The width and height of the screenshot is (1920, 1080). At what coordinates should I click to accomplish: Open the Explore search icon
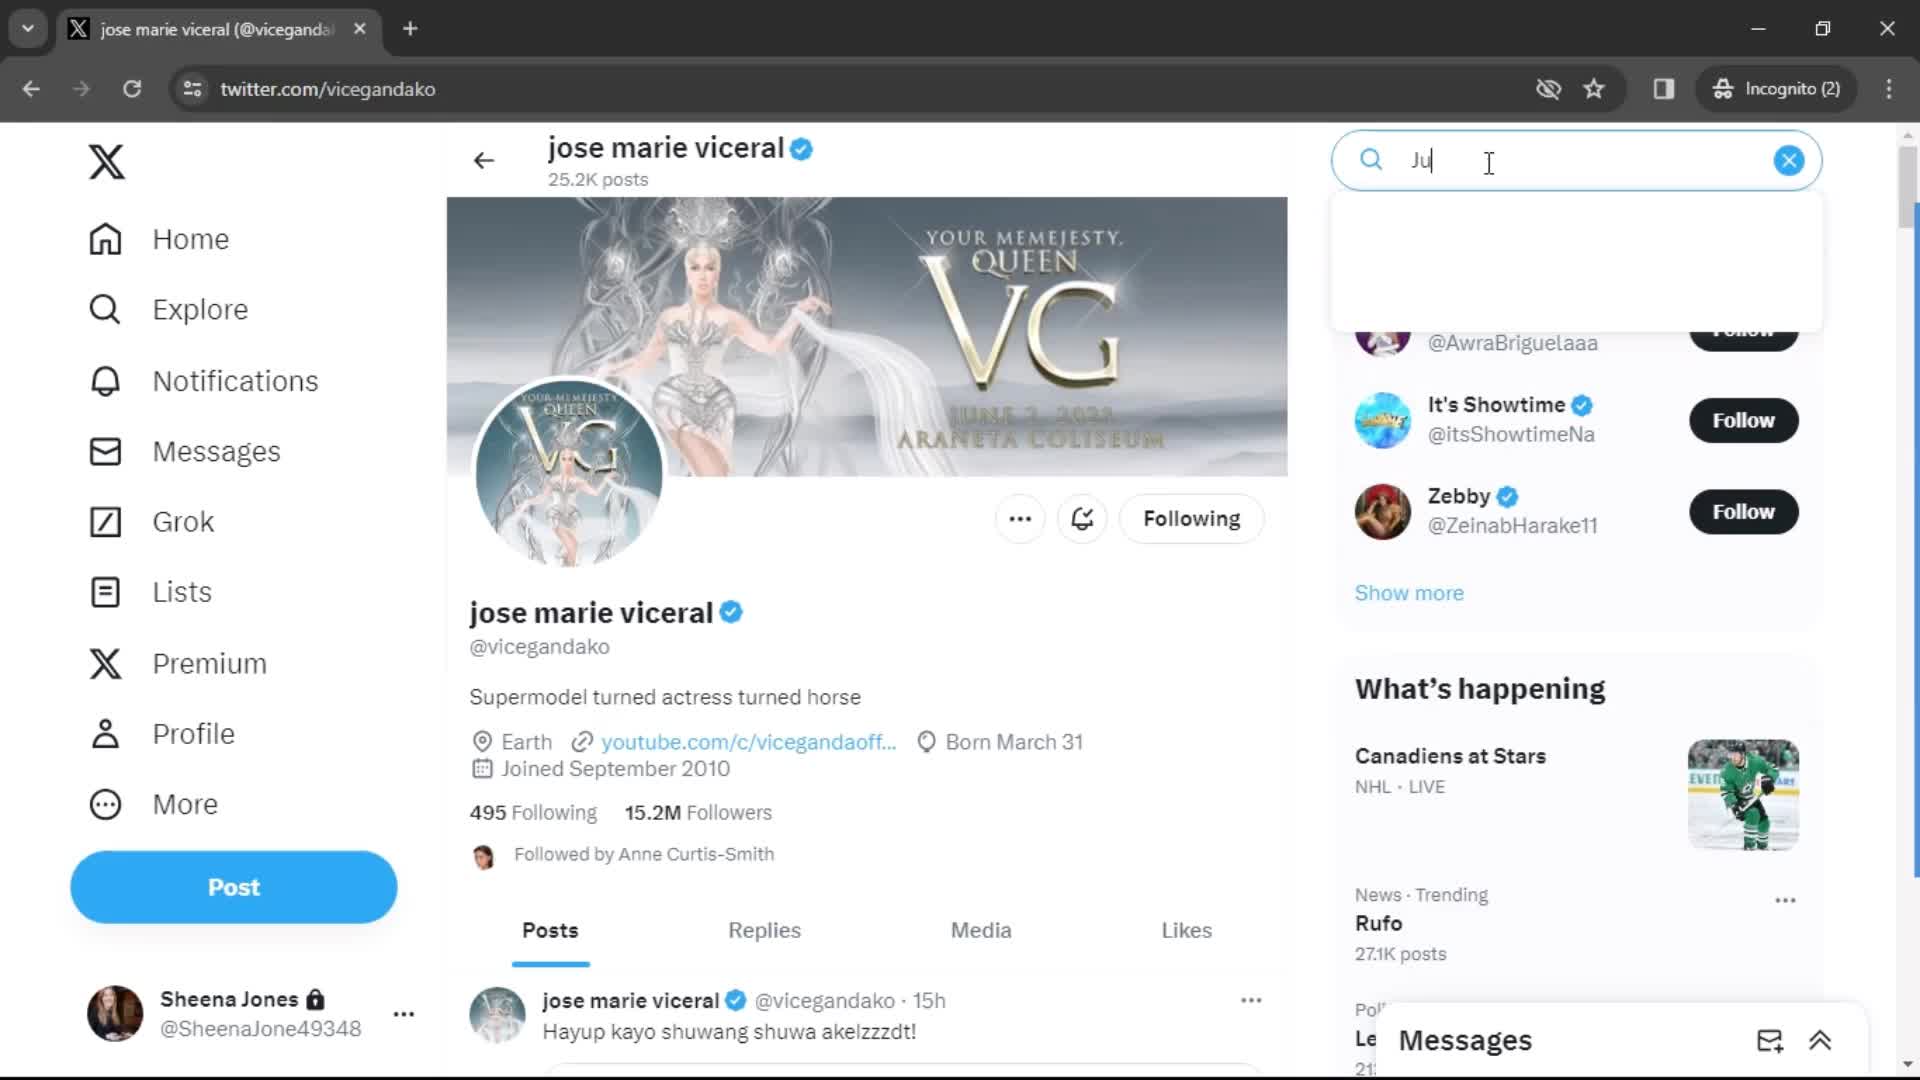coord(107,310)
